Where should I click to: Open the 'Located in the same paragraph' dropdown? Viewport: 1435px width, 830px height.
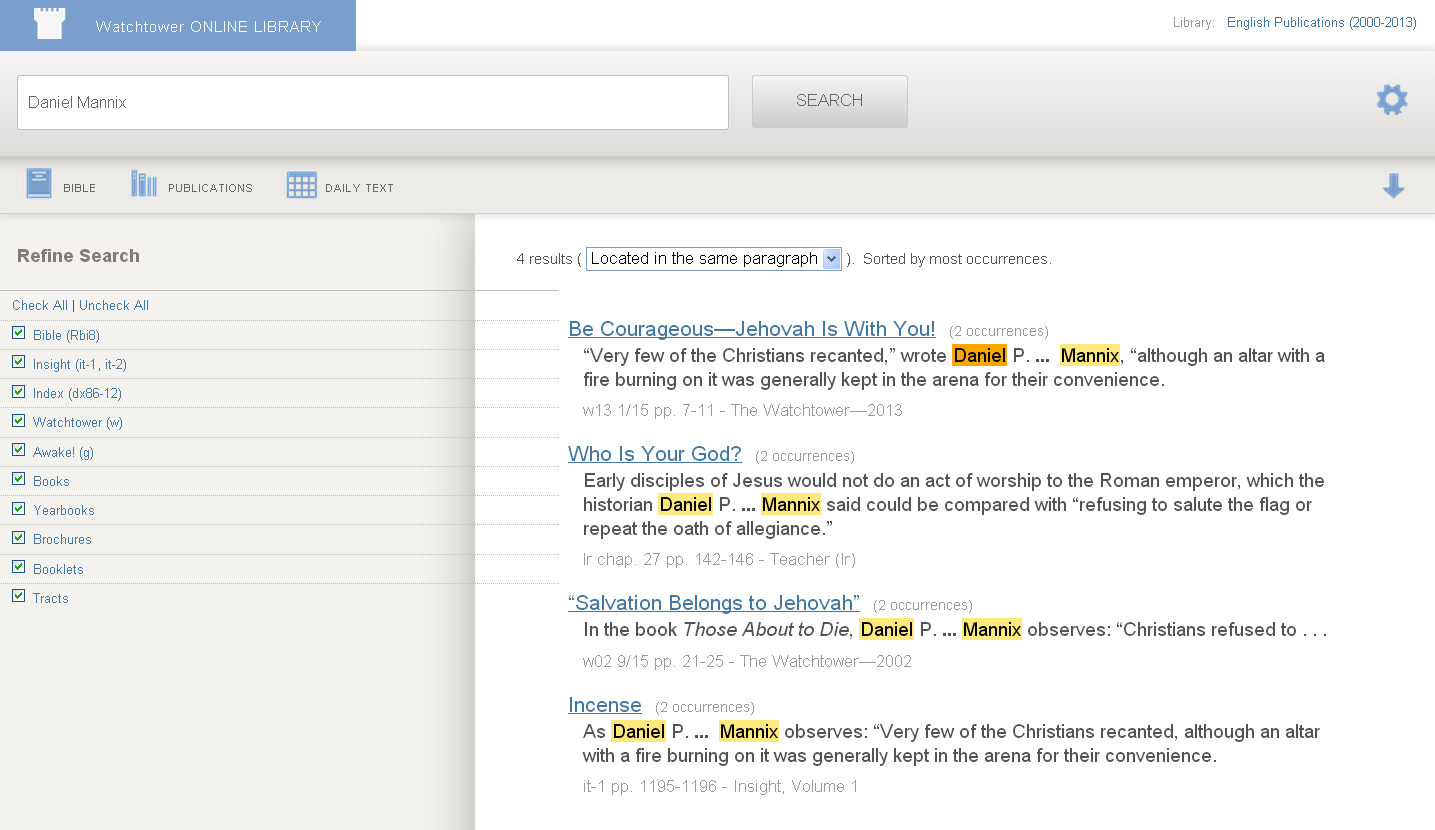713,259
